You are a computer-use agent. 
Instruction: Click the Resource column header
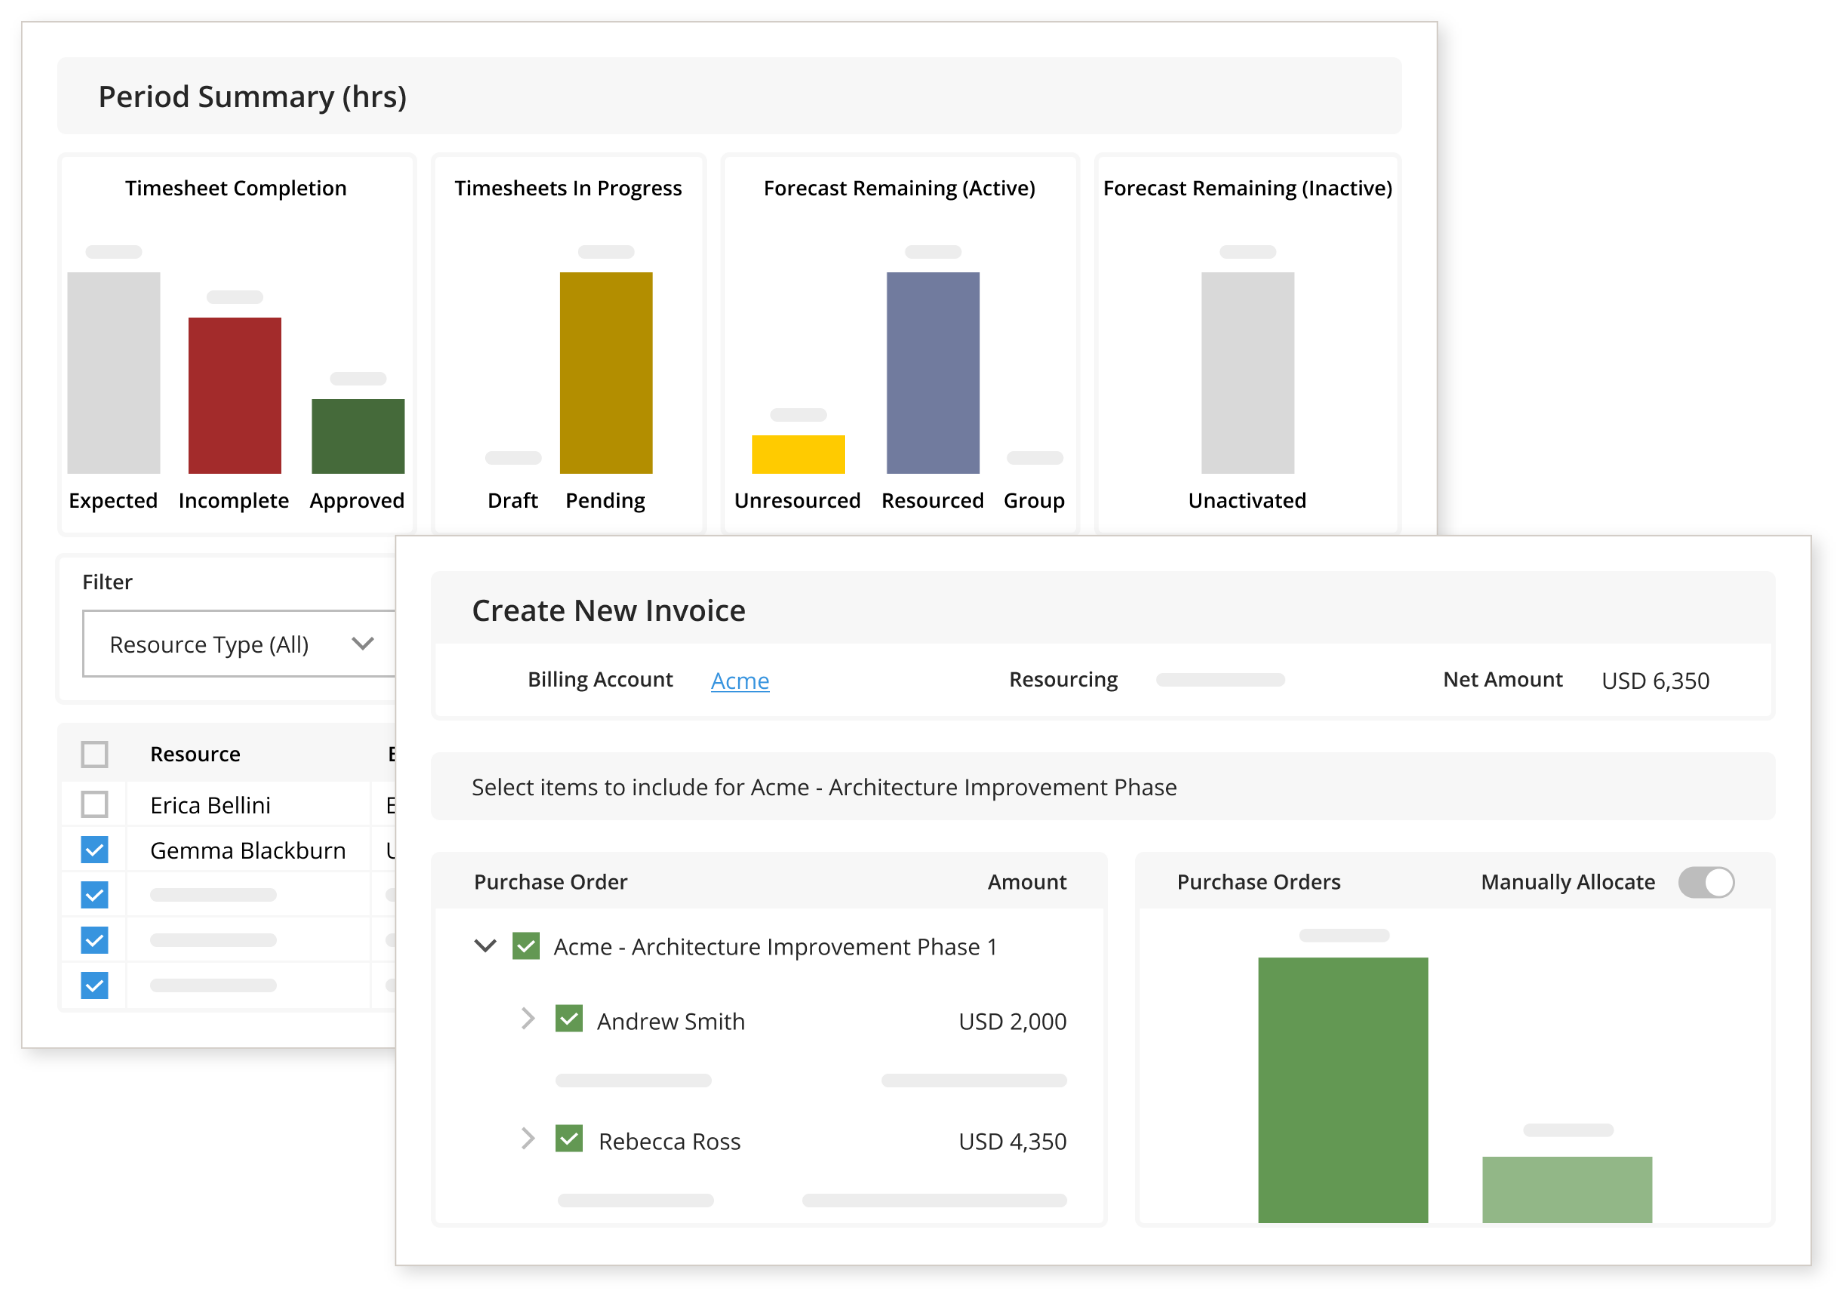(x=195, y=754)
